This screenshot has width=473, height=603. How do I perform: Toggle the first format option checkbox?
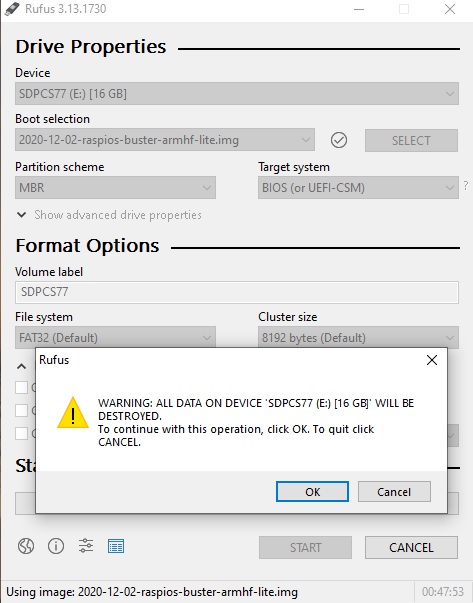(x=21, y=387)
